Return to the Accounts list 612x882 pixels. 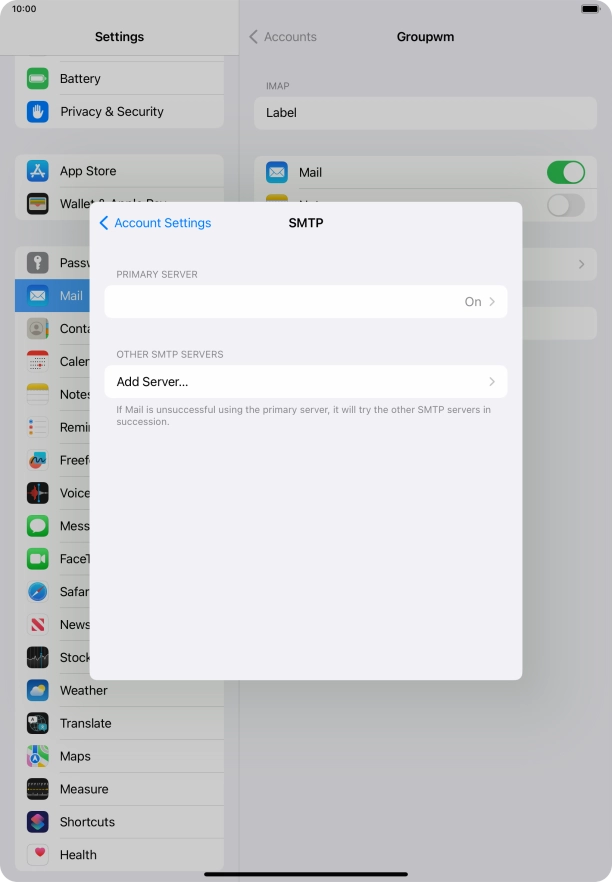[283, 37]
